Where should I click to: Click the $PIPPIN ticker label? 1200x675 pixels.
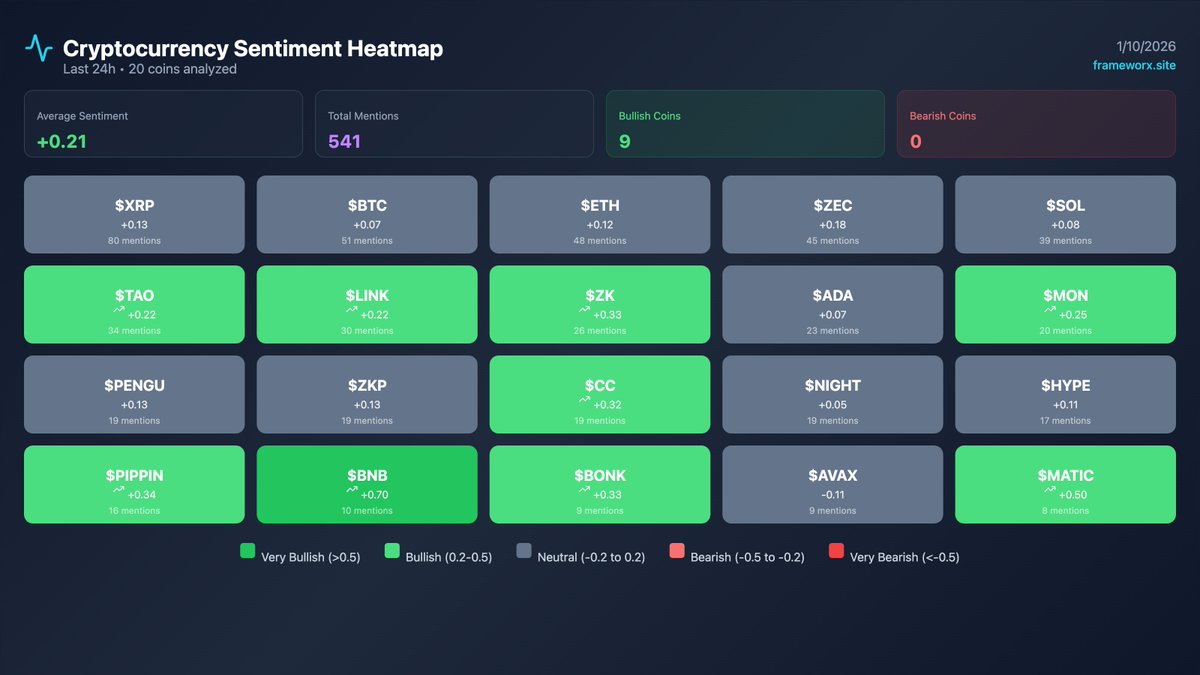pyautogui.click(x=134, y=476)
